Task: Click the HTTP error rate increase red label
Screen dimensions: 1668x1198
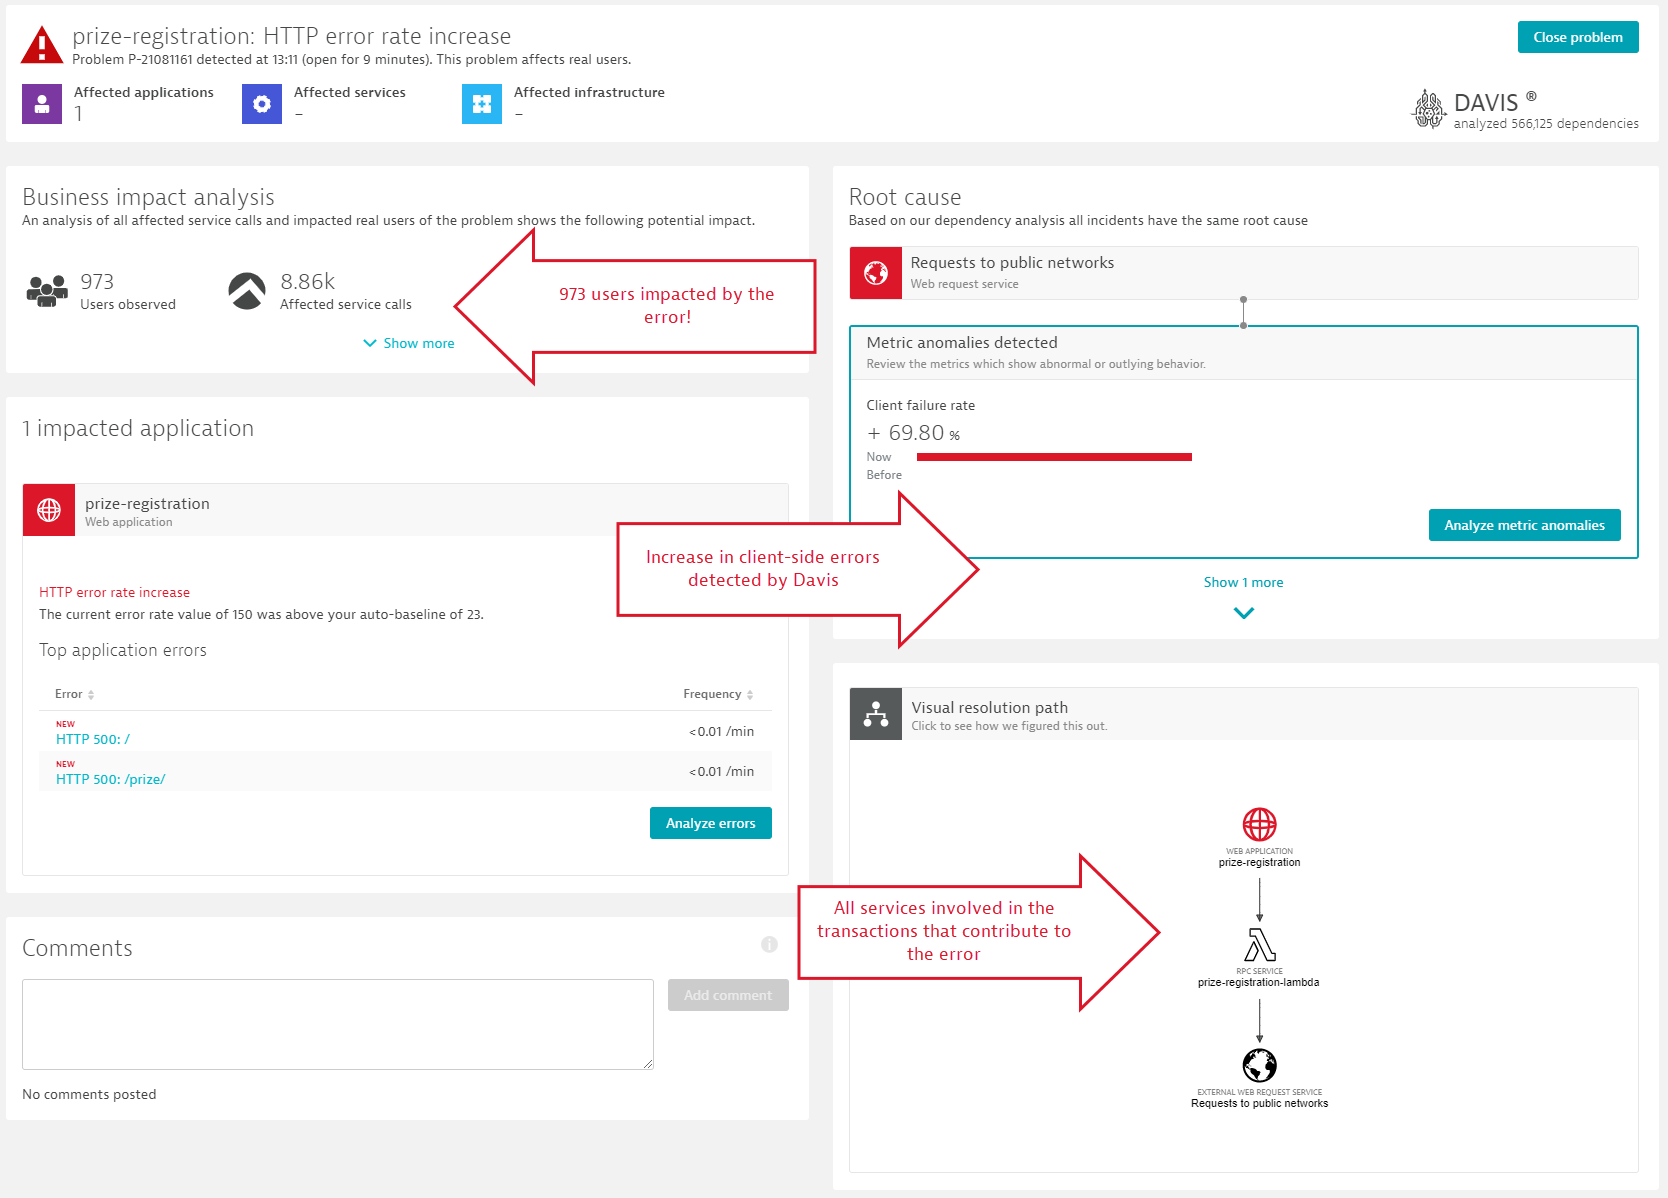Action: [x=114, y=592]
